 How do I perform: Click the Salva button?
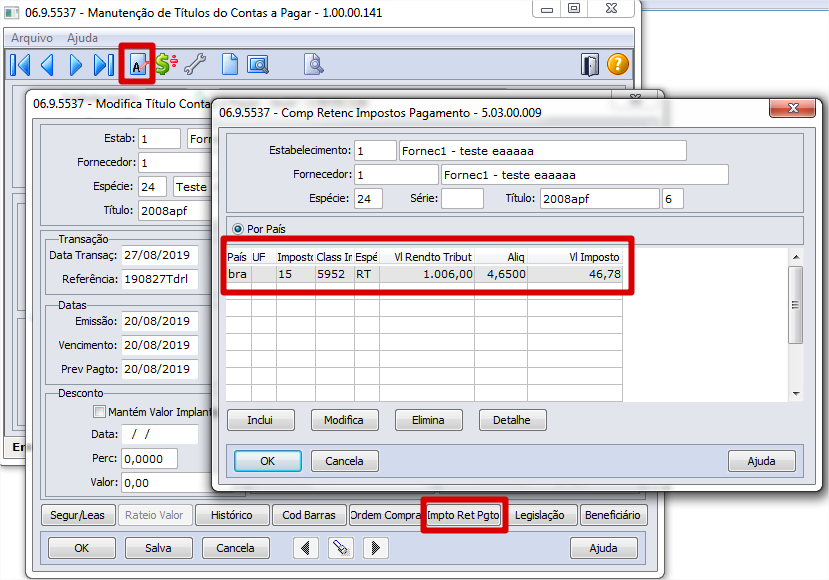coord(159,548)
